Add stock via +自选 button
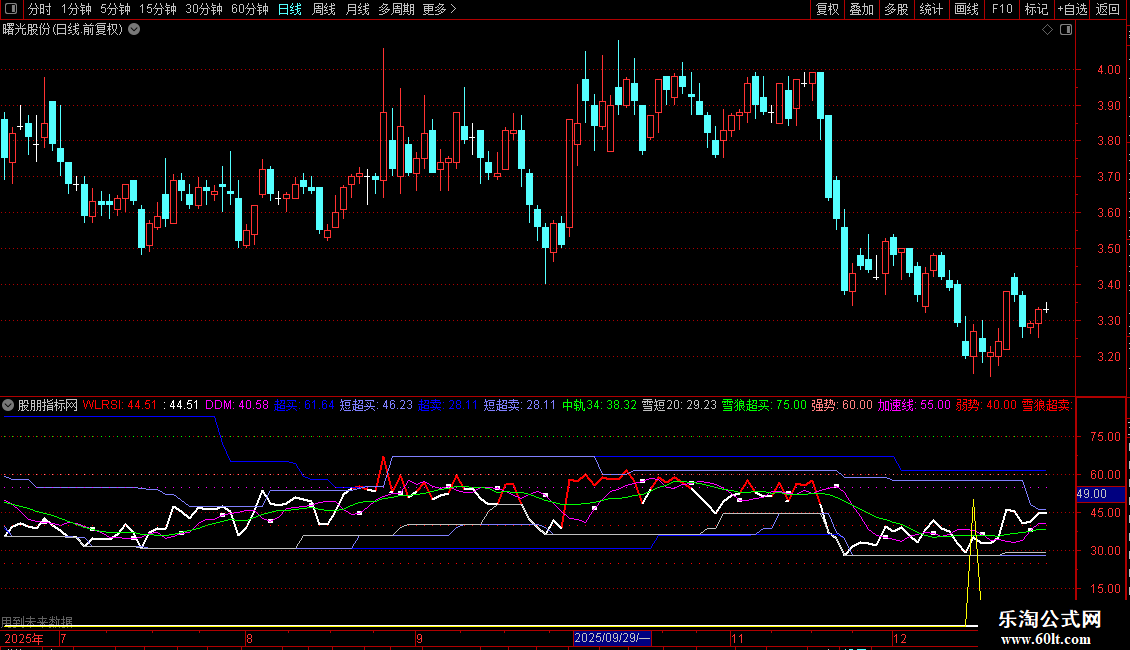The width and height of the screenshot is (1130, 650). click(1072, 10)
